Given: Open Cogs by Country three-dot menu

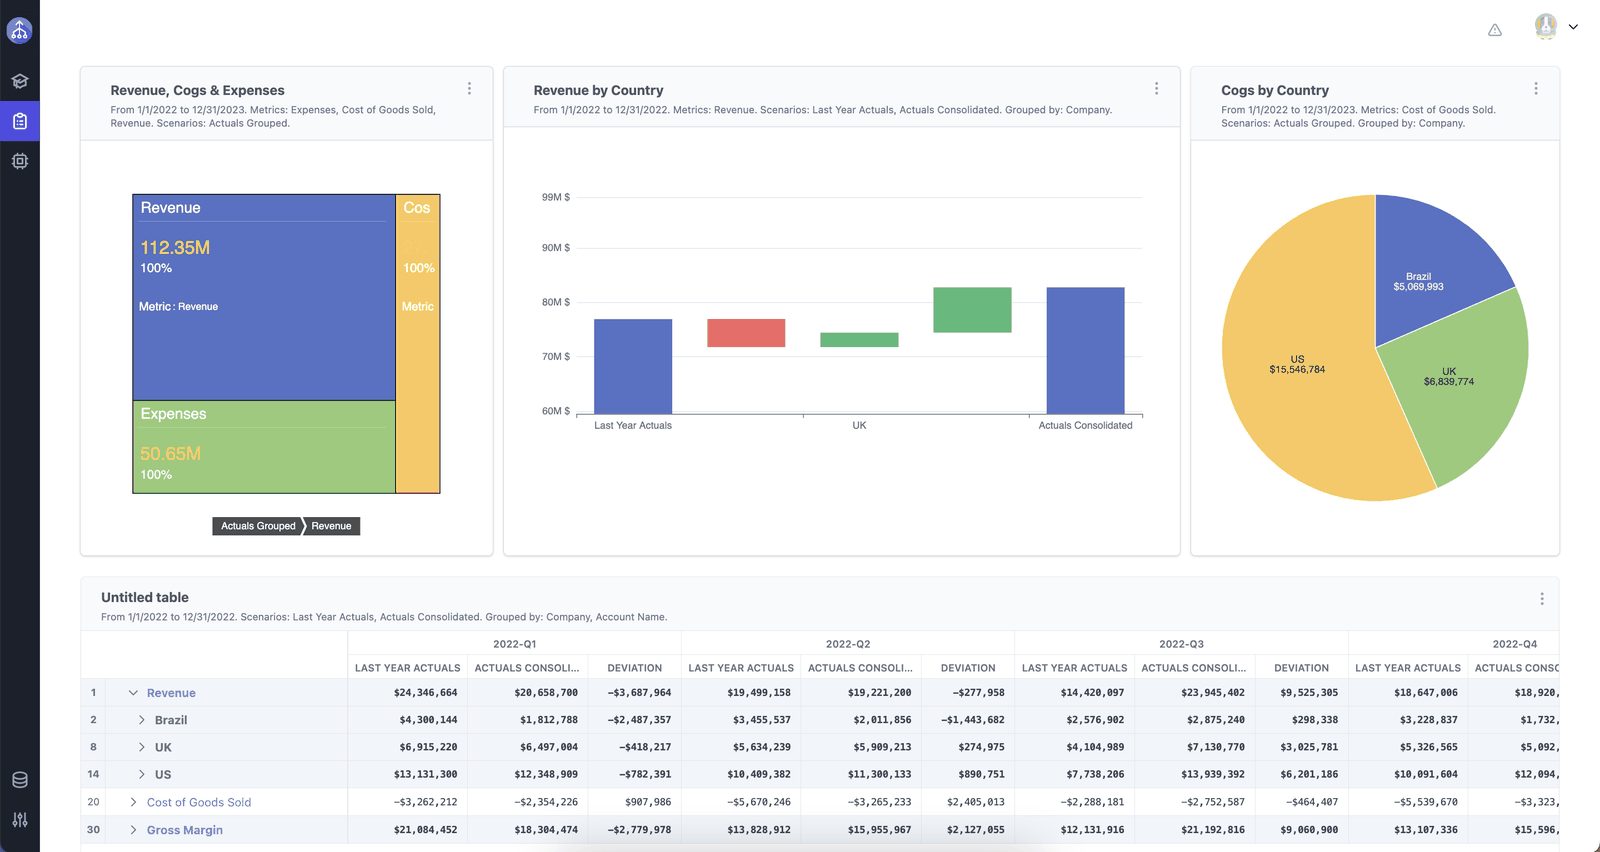Looking at the screenshot, I should tap(1536, 89).
